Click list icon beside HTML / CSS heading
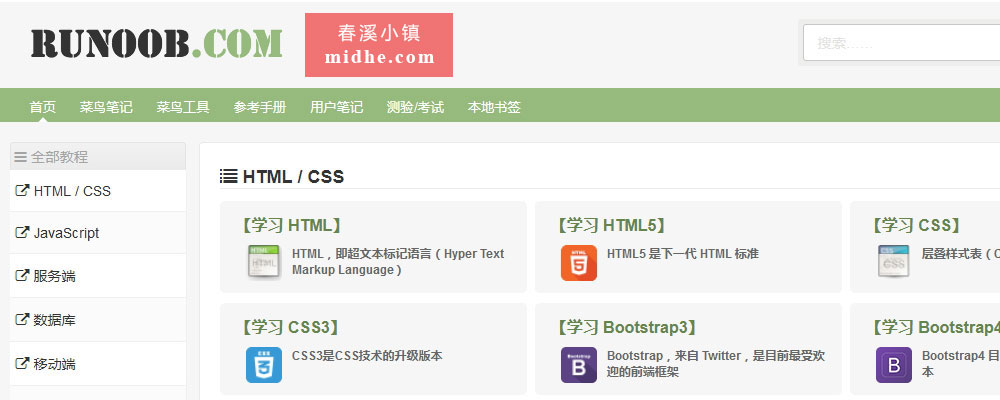1000x400 pixels. pyautogui.click(x=228, y=176)
